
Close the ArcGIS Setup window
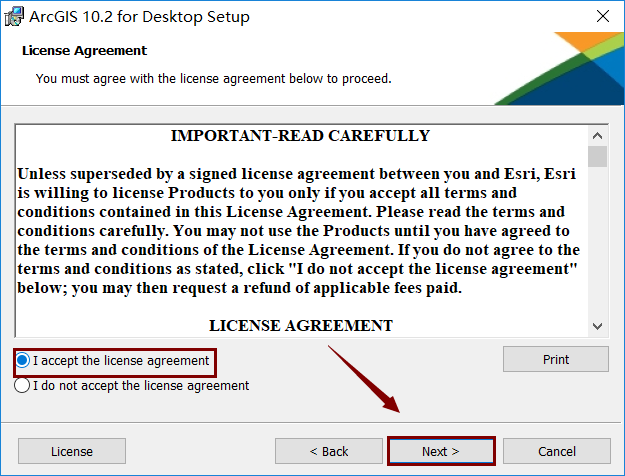[x=603, y=16]
